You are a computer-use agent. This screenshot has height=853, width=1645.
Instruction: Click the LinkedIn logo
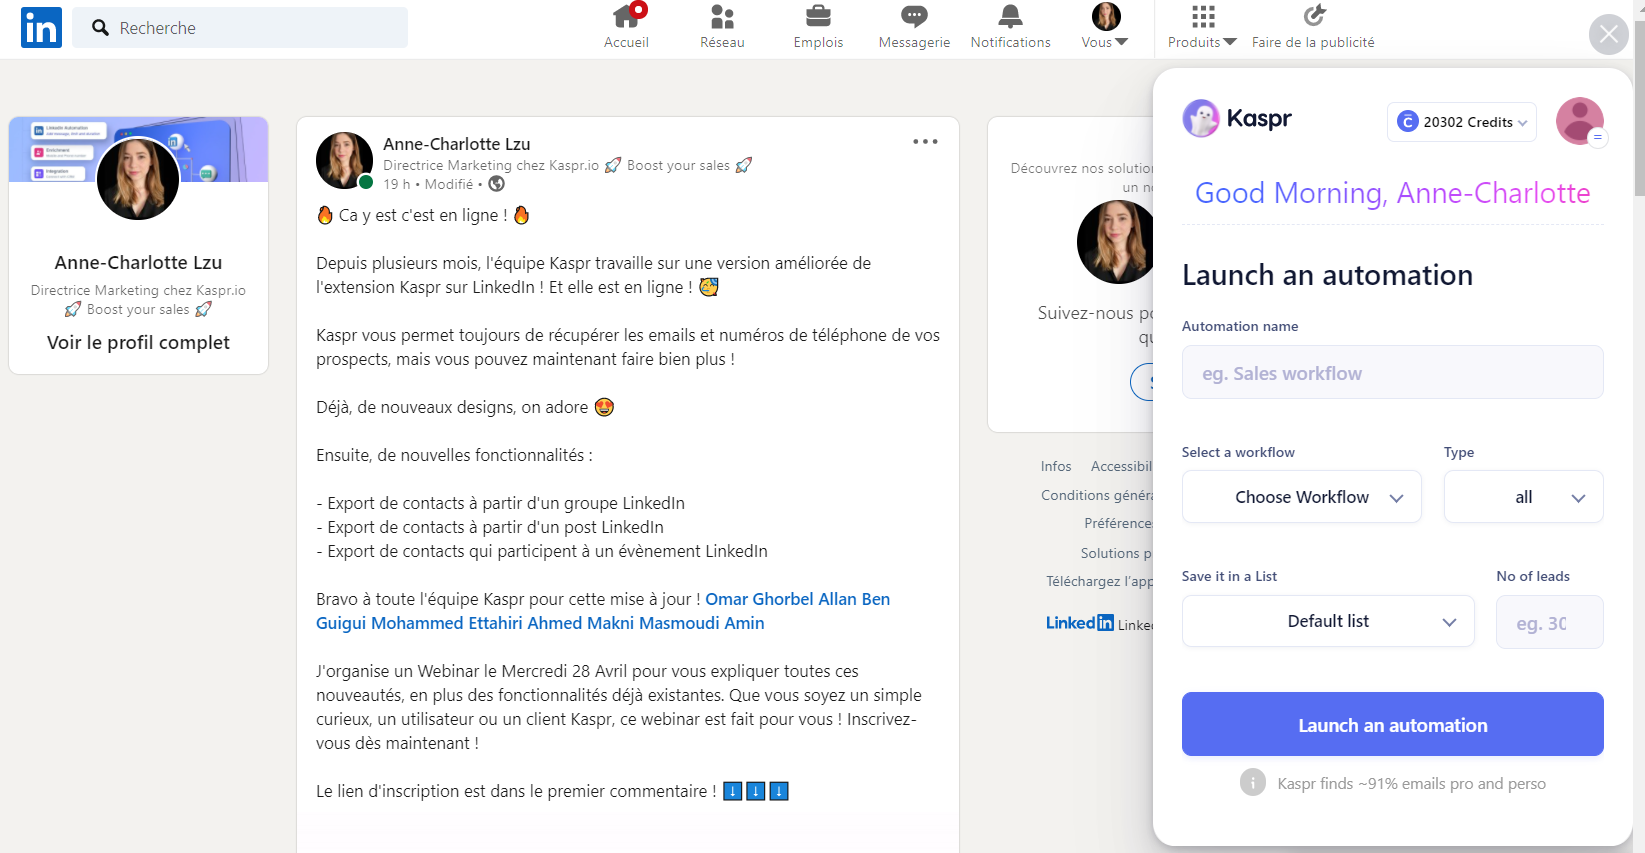pyautogui.click(x=41, y=27)
